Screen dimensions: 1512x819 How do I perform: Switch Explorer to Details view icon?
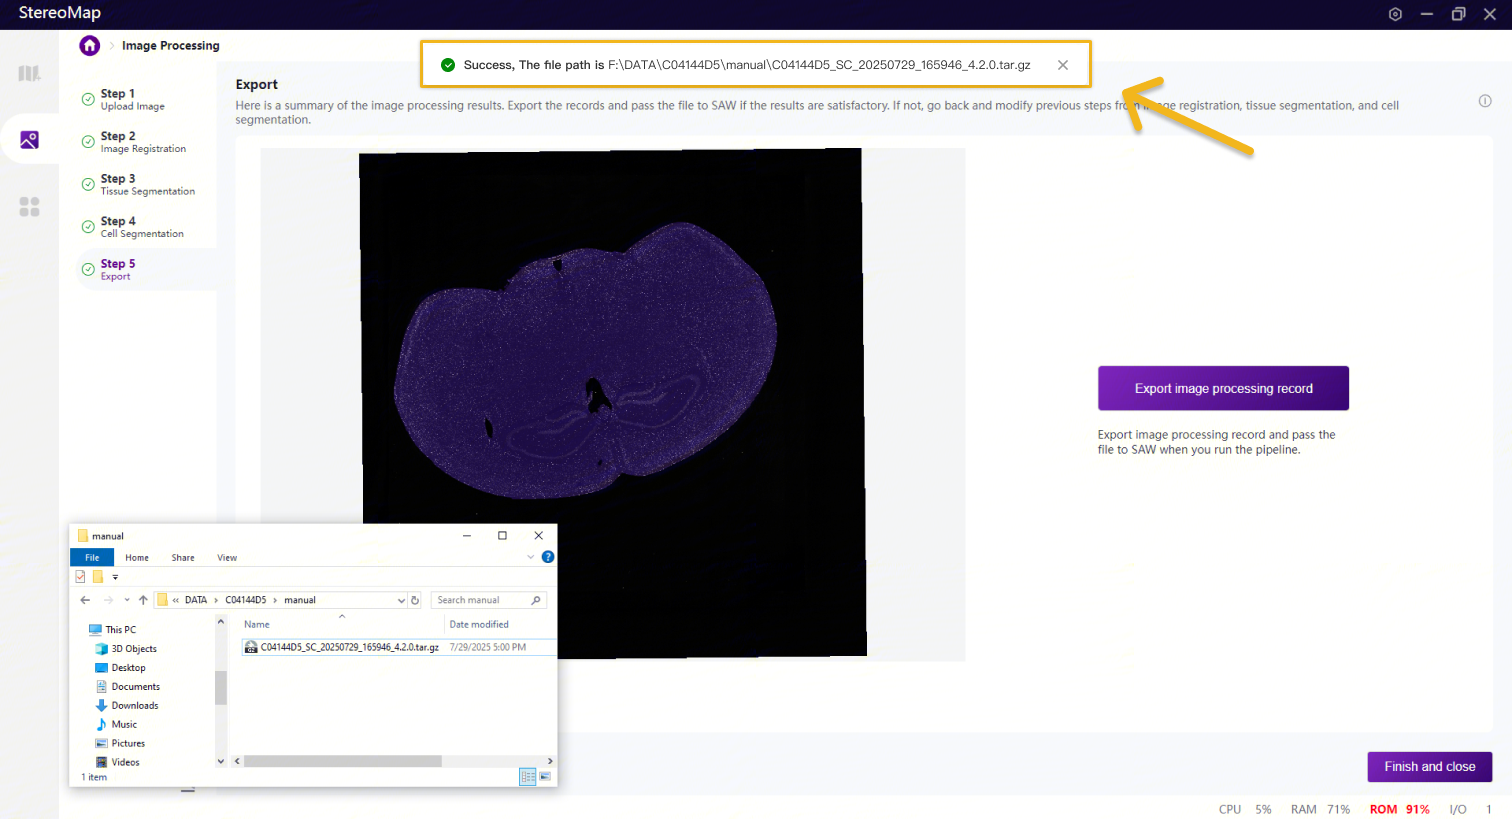point(528,777)
